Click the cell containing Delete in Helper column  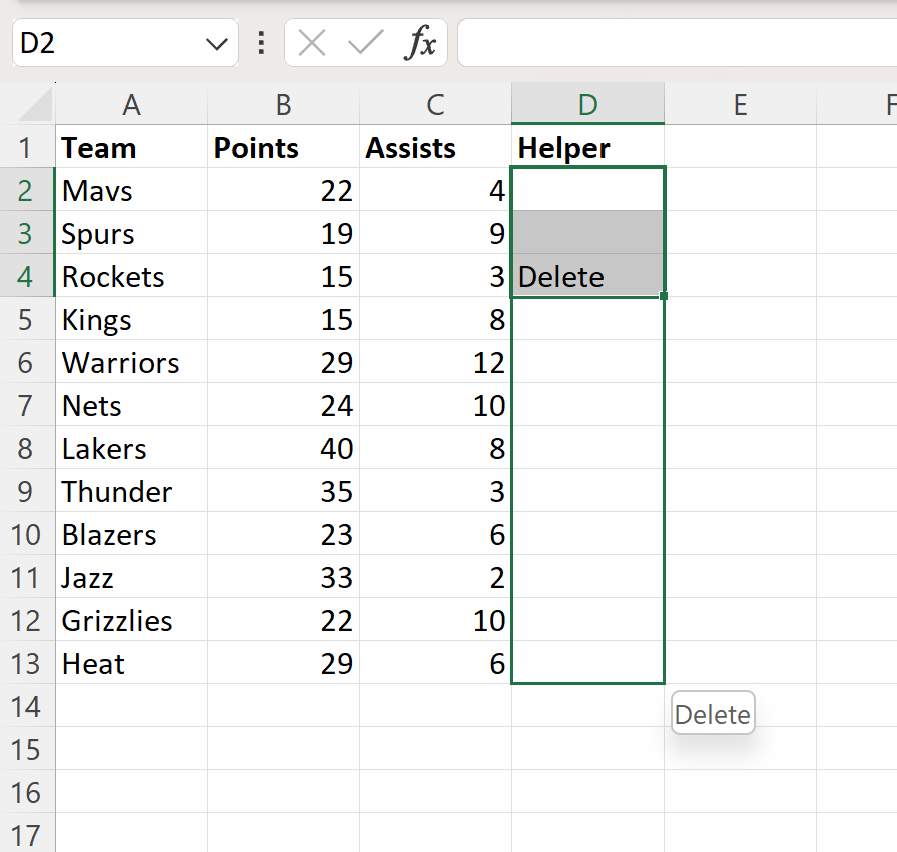587,277
